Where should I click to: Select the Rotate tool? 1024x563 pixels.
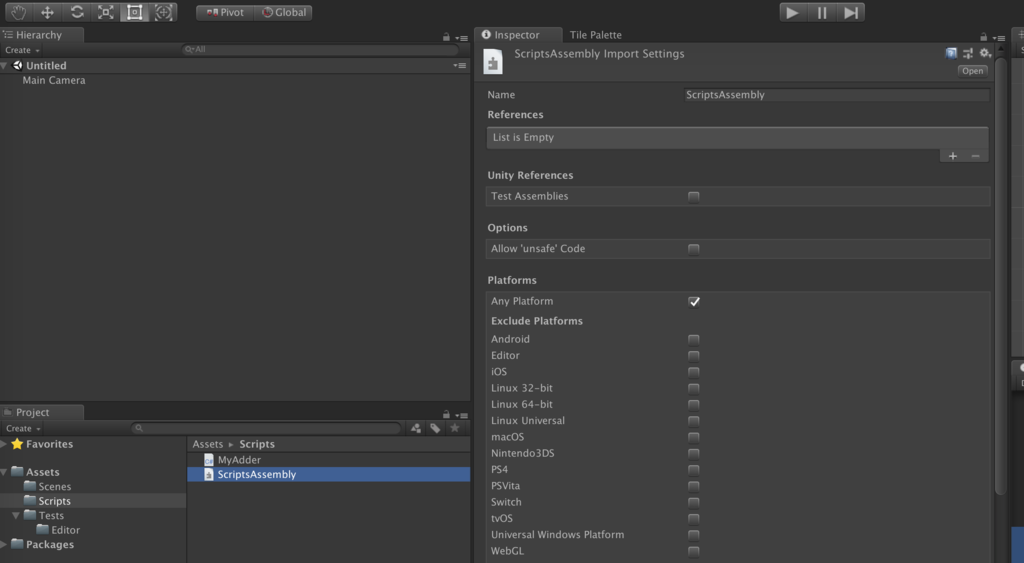(x=76, y=12)
